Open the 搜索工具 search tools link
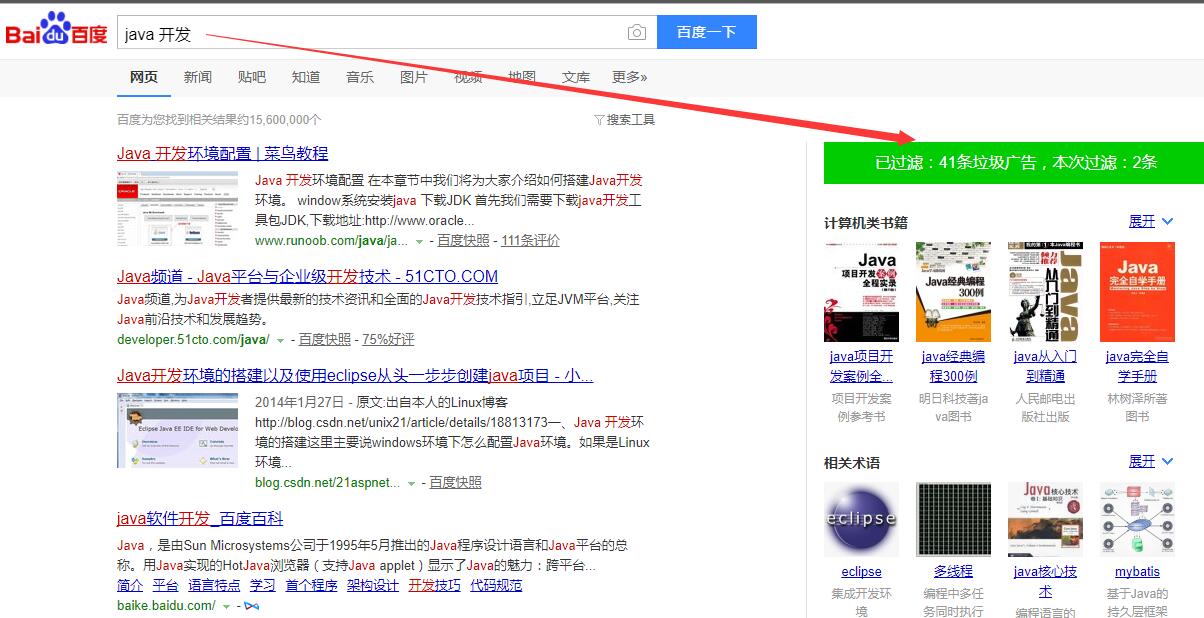Screen dimensions: 1204x618 pyautogui.click(x=631, y=120)
